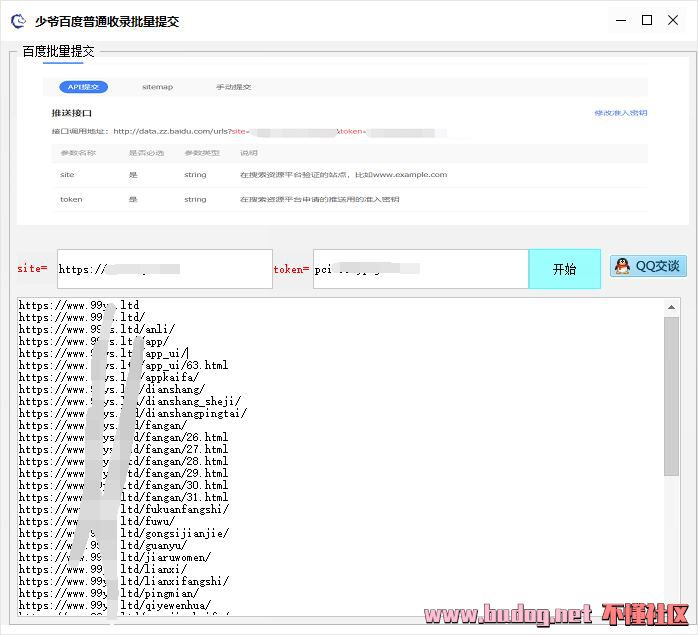The image size is (698, 635).
Task: Click the site parameter row name
Action: tap(67, 175)
